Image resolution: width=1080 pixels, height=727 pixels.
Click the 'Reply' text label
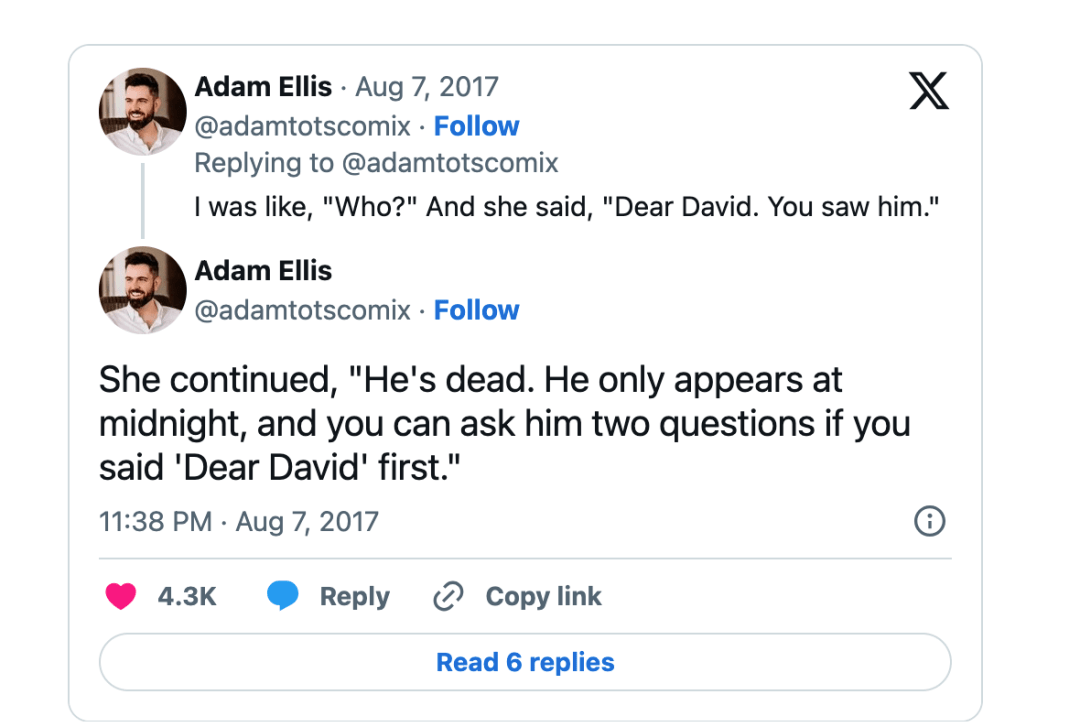coord(354,597)
